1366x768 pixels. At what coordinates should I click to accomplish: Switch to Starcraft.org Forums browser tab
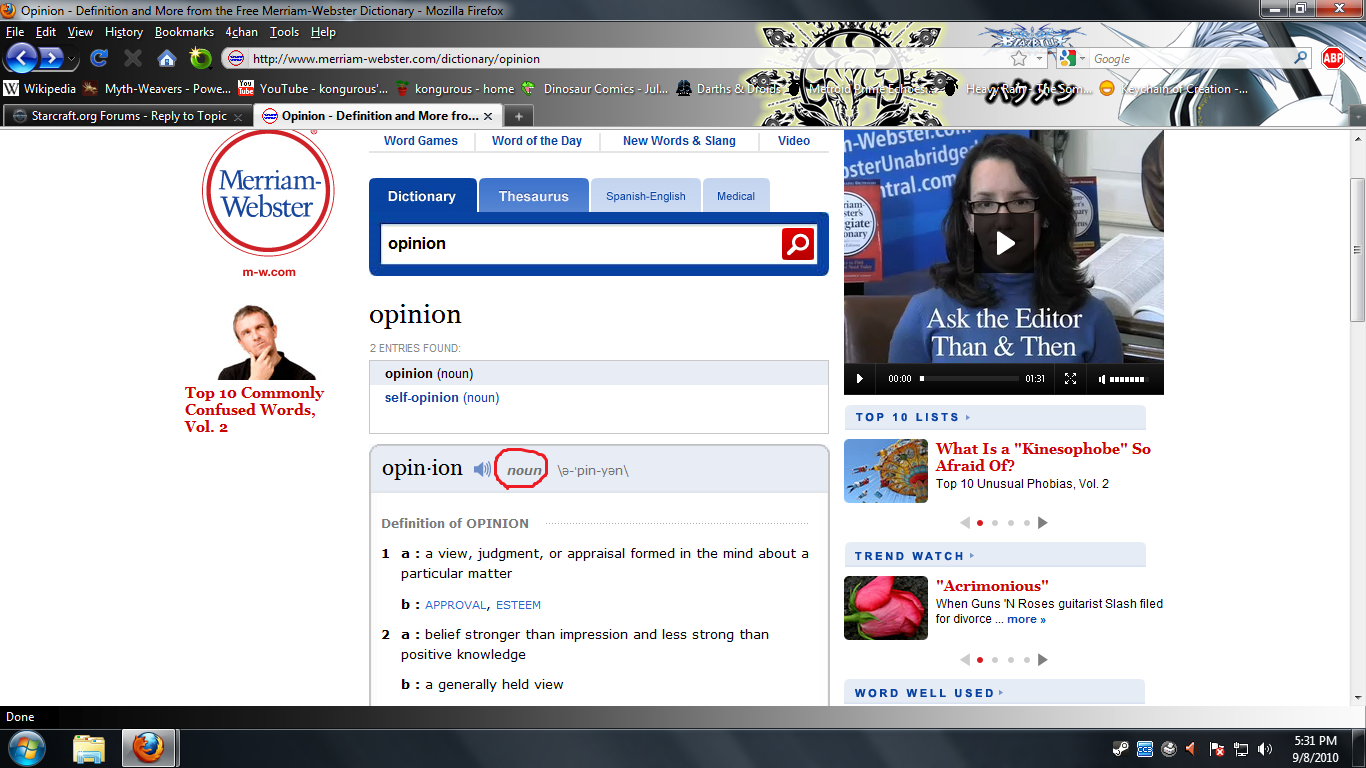point(128,116)
